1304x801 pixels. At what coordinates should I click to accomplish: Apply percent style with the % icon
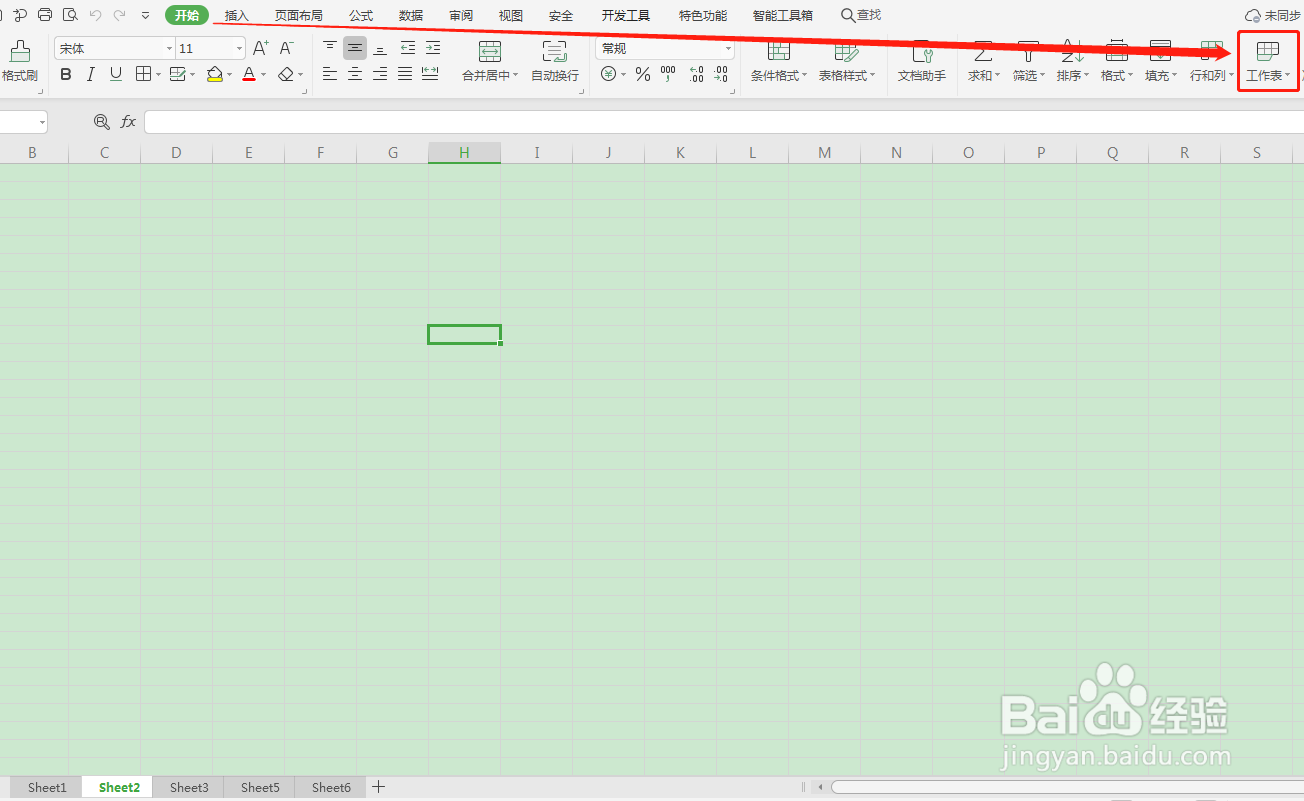pos(643,74)
